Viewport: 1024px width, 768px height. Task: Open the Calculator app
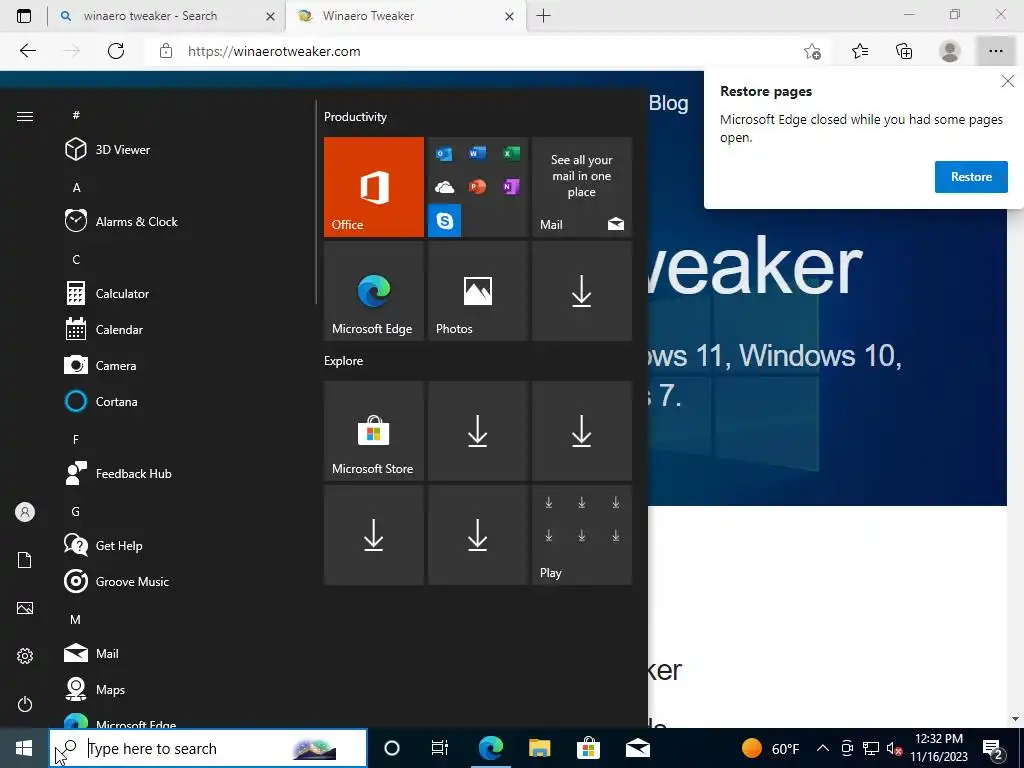pyautogui.click(x=183, y=293)
